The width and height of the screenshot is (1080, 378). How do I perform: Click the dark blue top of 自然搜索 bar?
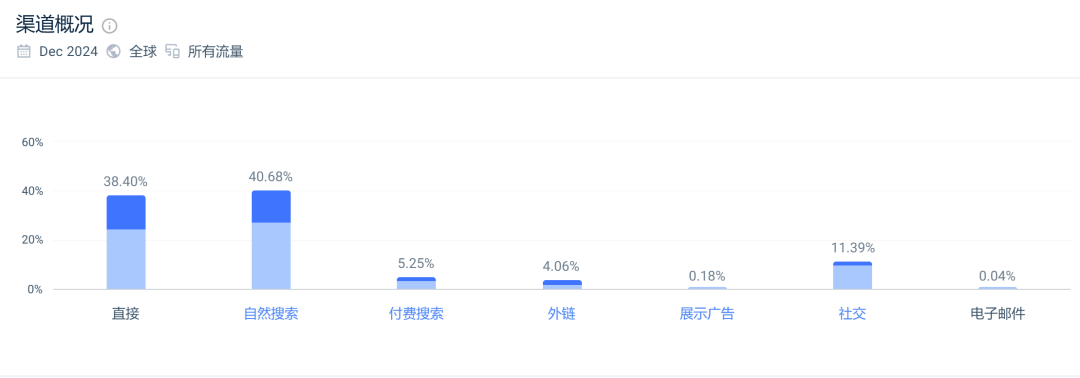[x=271, y=207]
